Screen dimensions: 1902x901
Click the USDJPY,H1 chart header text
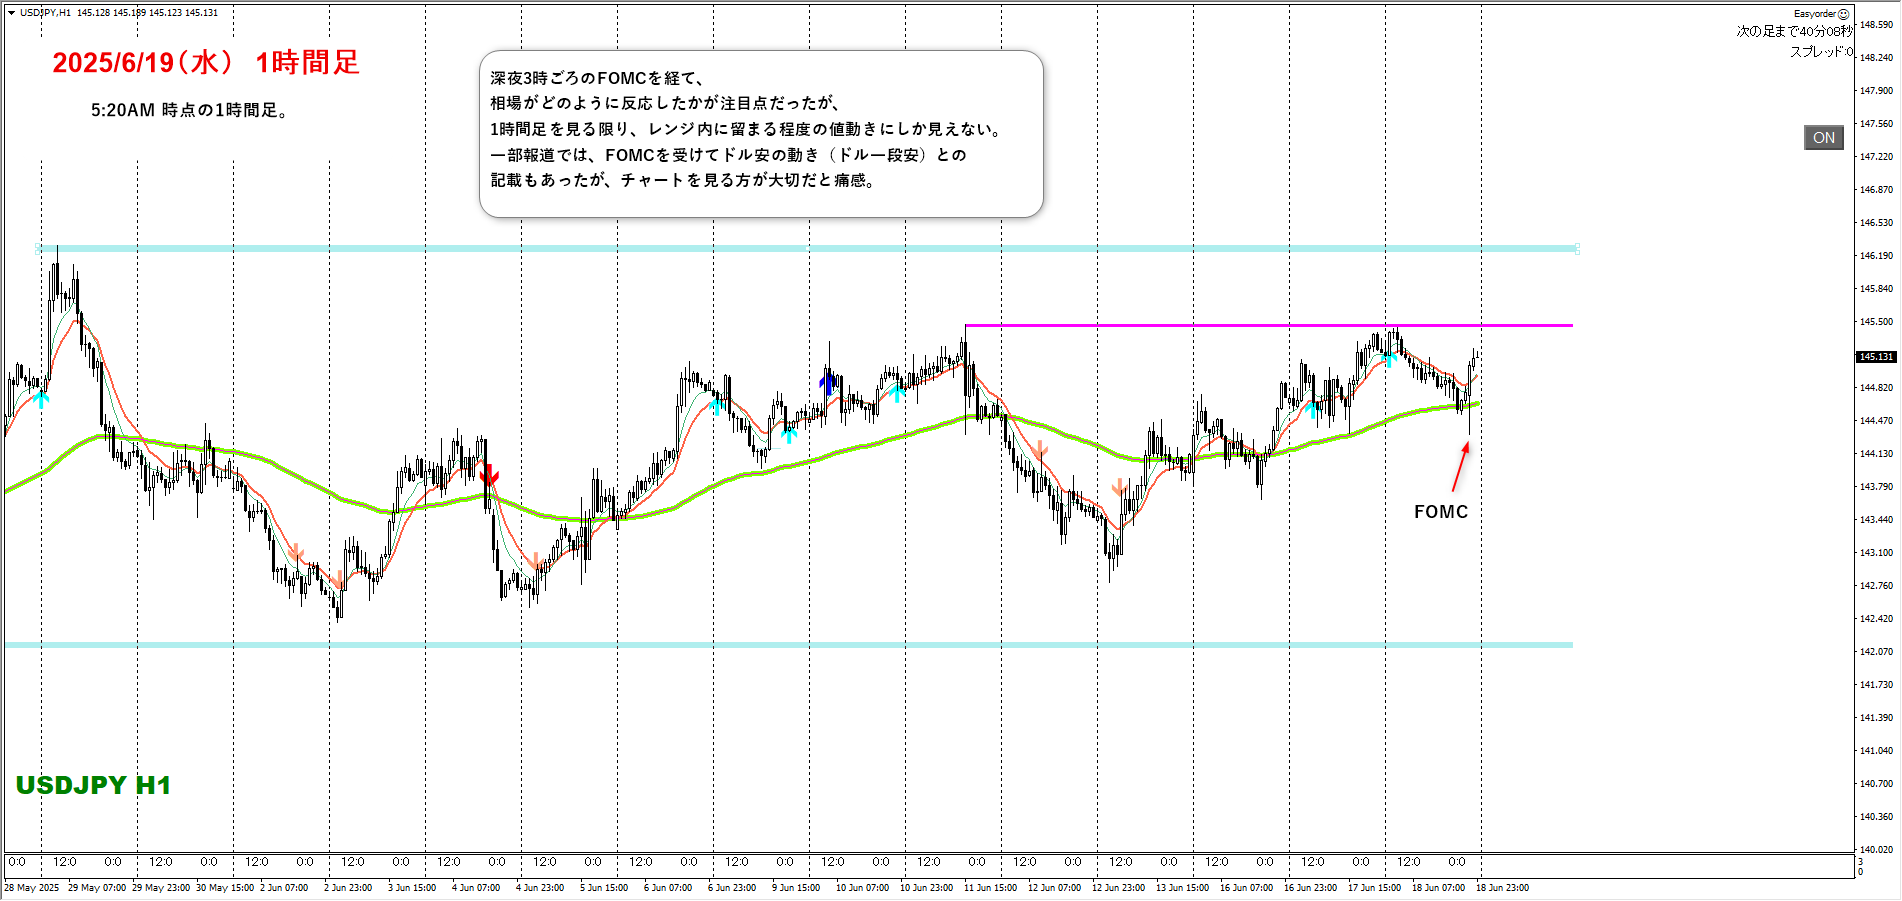[45, 13]
